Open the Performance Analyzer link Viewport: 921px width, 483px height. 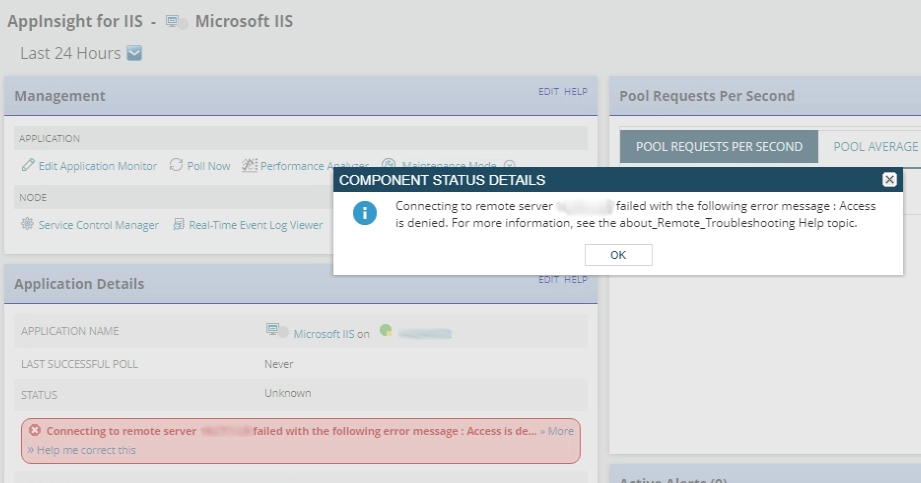pos(314,166)
